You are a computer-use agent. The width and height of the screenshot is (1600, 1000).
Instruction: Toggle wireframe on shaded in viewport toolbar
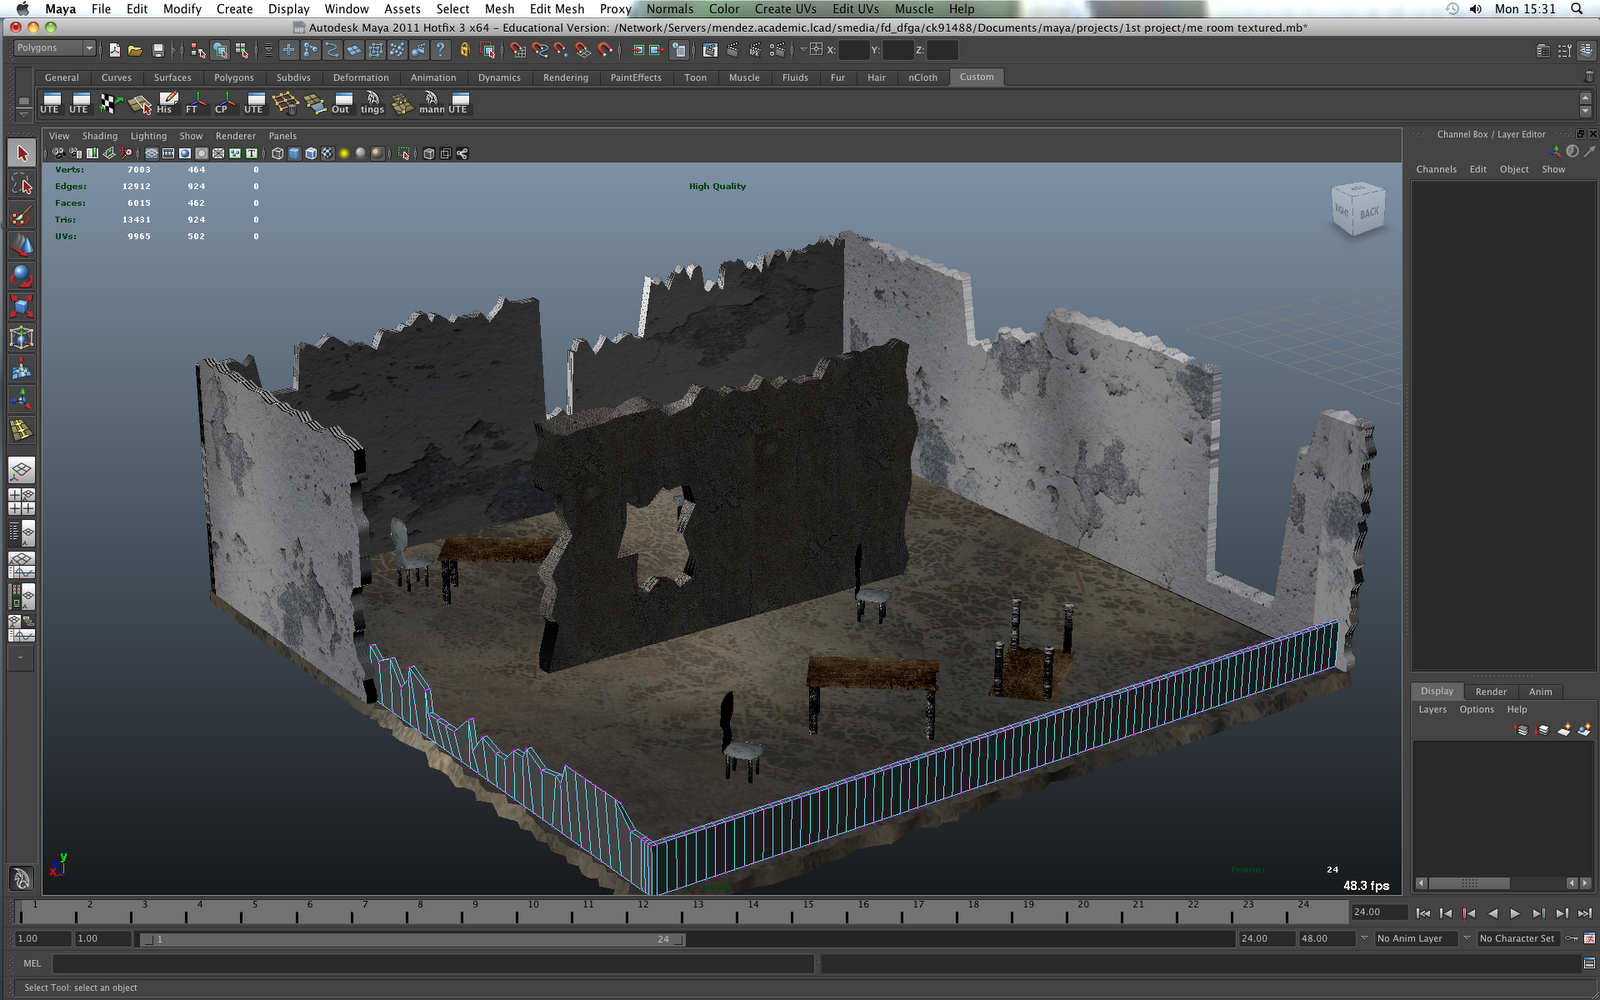pyautogui.click(x=311, y=153)
